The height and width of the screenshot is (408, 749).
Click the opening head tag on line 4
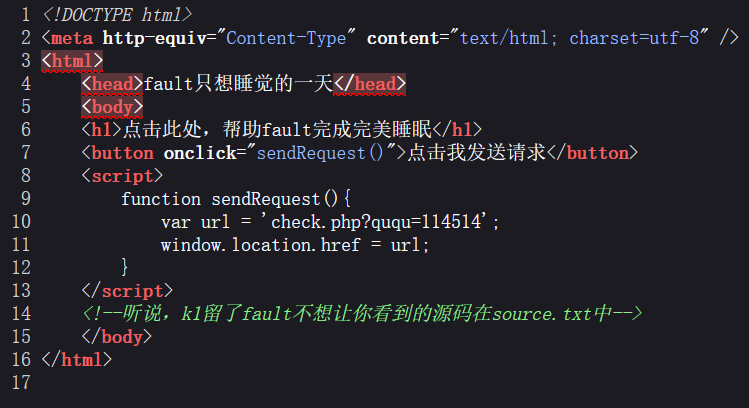tap(112, 84)
